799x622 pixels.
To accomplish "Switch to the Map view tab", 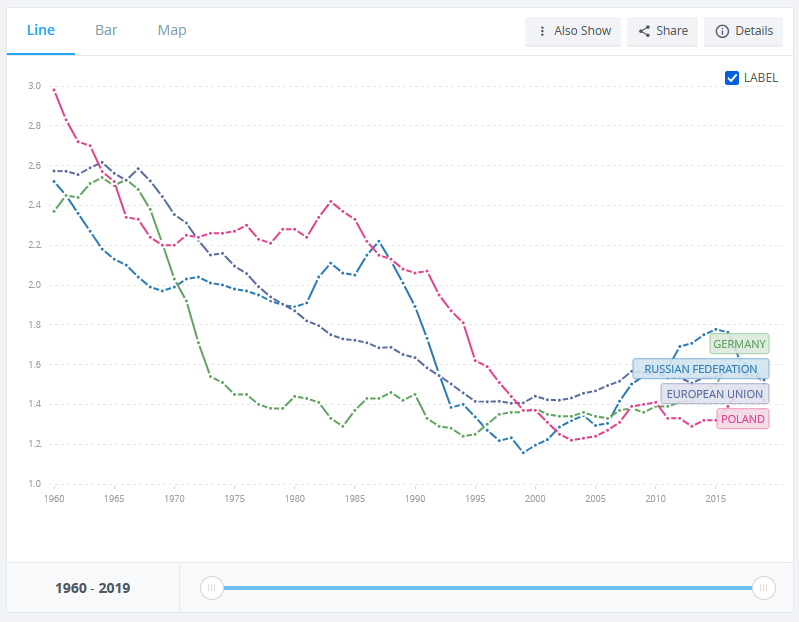I will [x=172, y=30].
